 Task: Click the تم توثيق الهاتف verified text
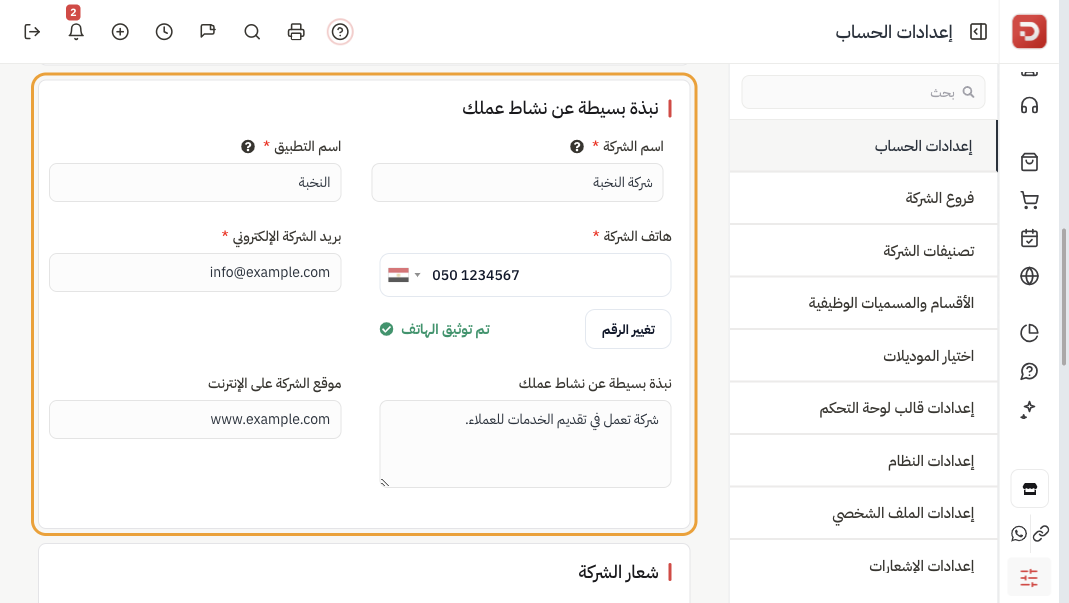pyautogui.click(x=445, y=329)
